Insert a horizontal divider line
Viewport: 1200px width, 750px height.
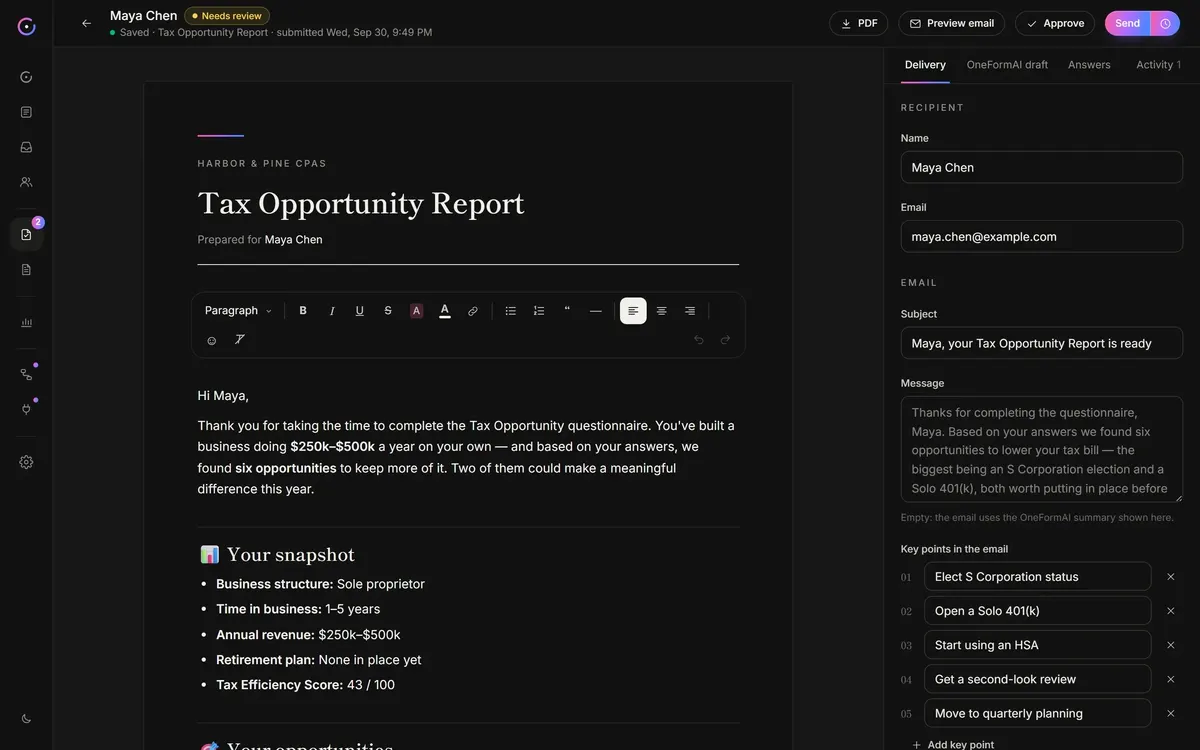pos(596,311)
